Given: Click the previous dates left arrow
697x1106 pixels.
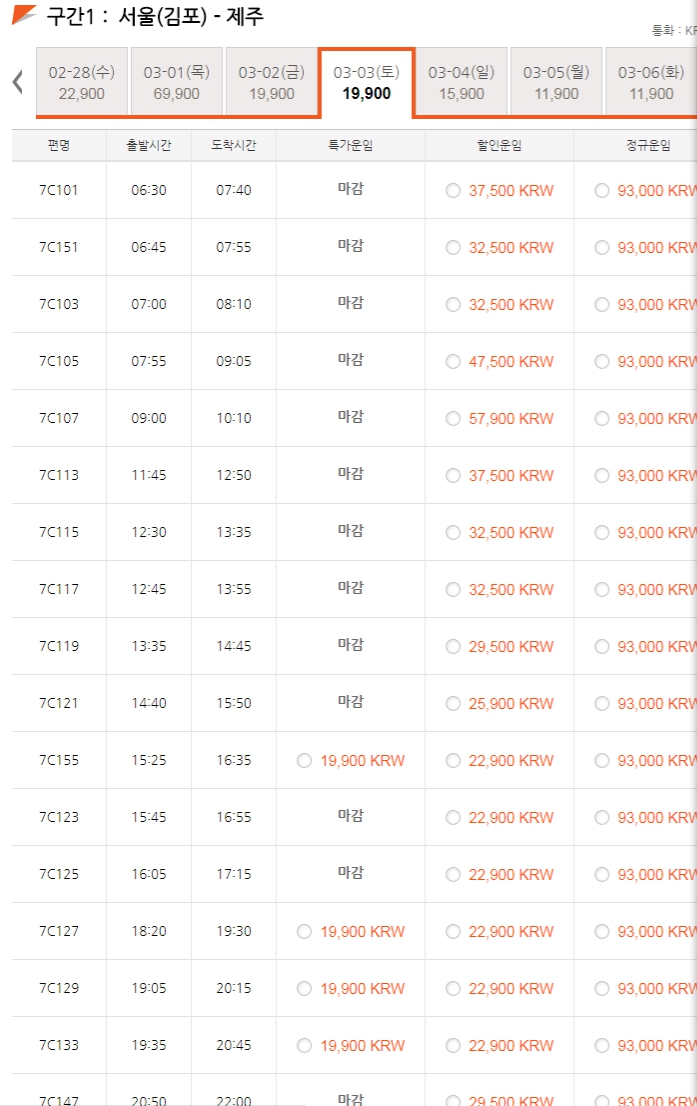Looking at the screenshot, I should 17,82.
